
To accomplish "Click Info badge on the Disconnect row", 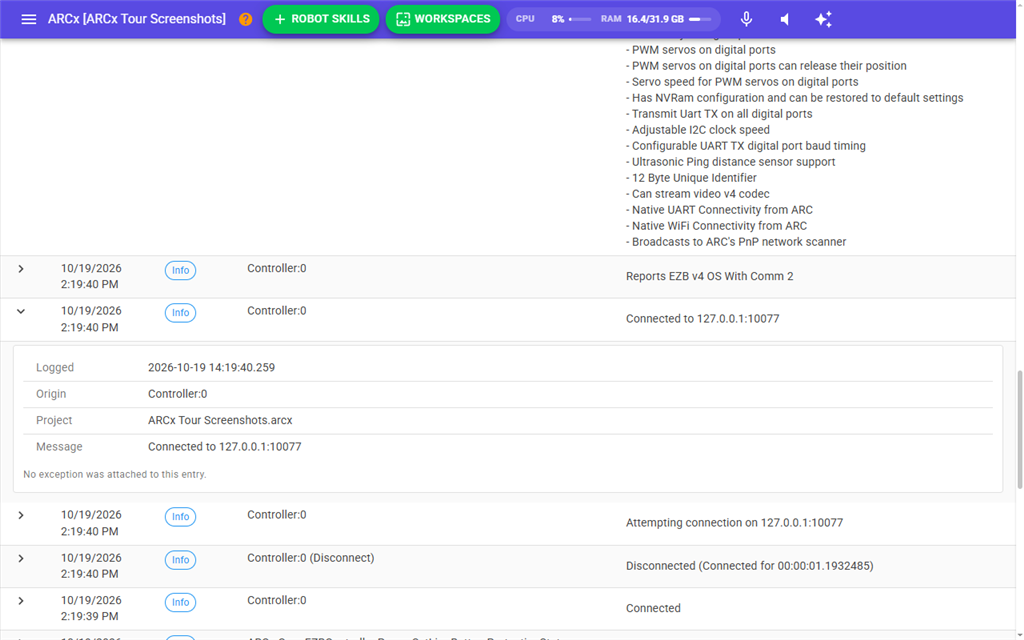I will [180, 560].
